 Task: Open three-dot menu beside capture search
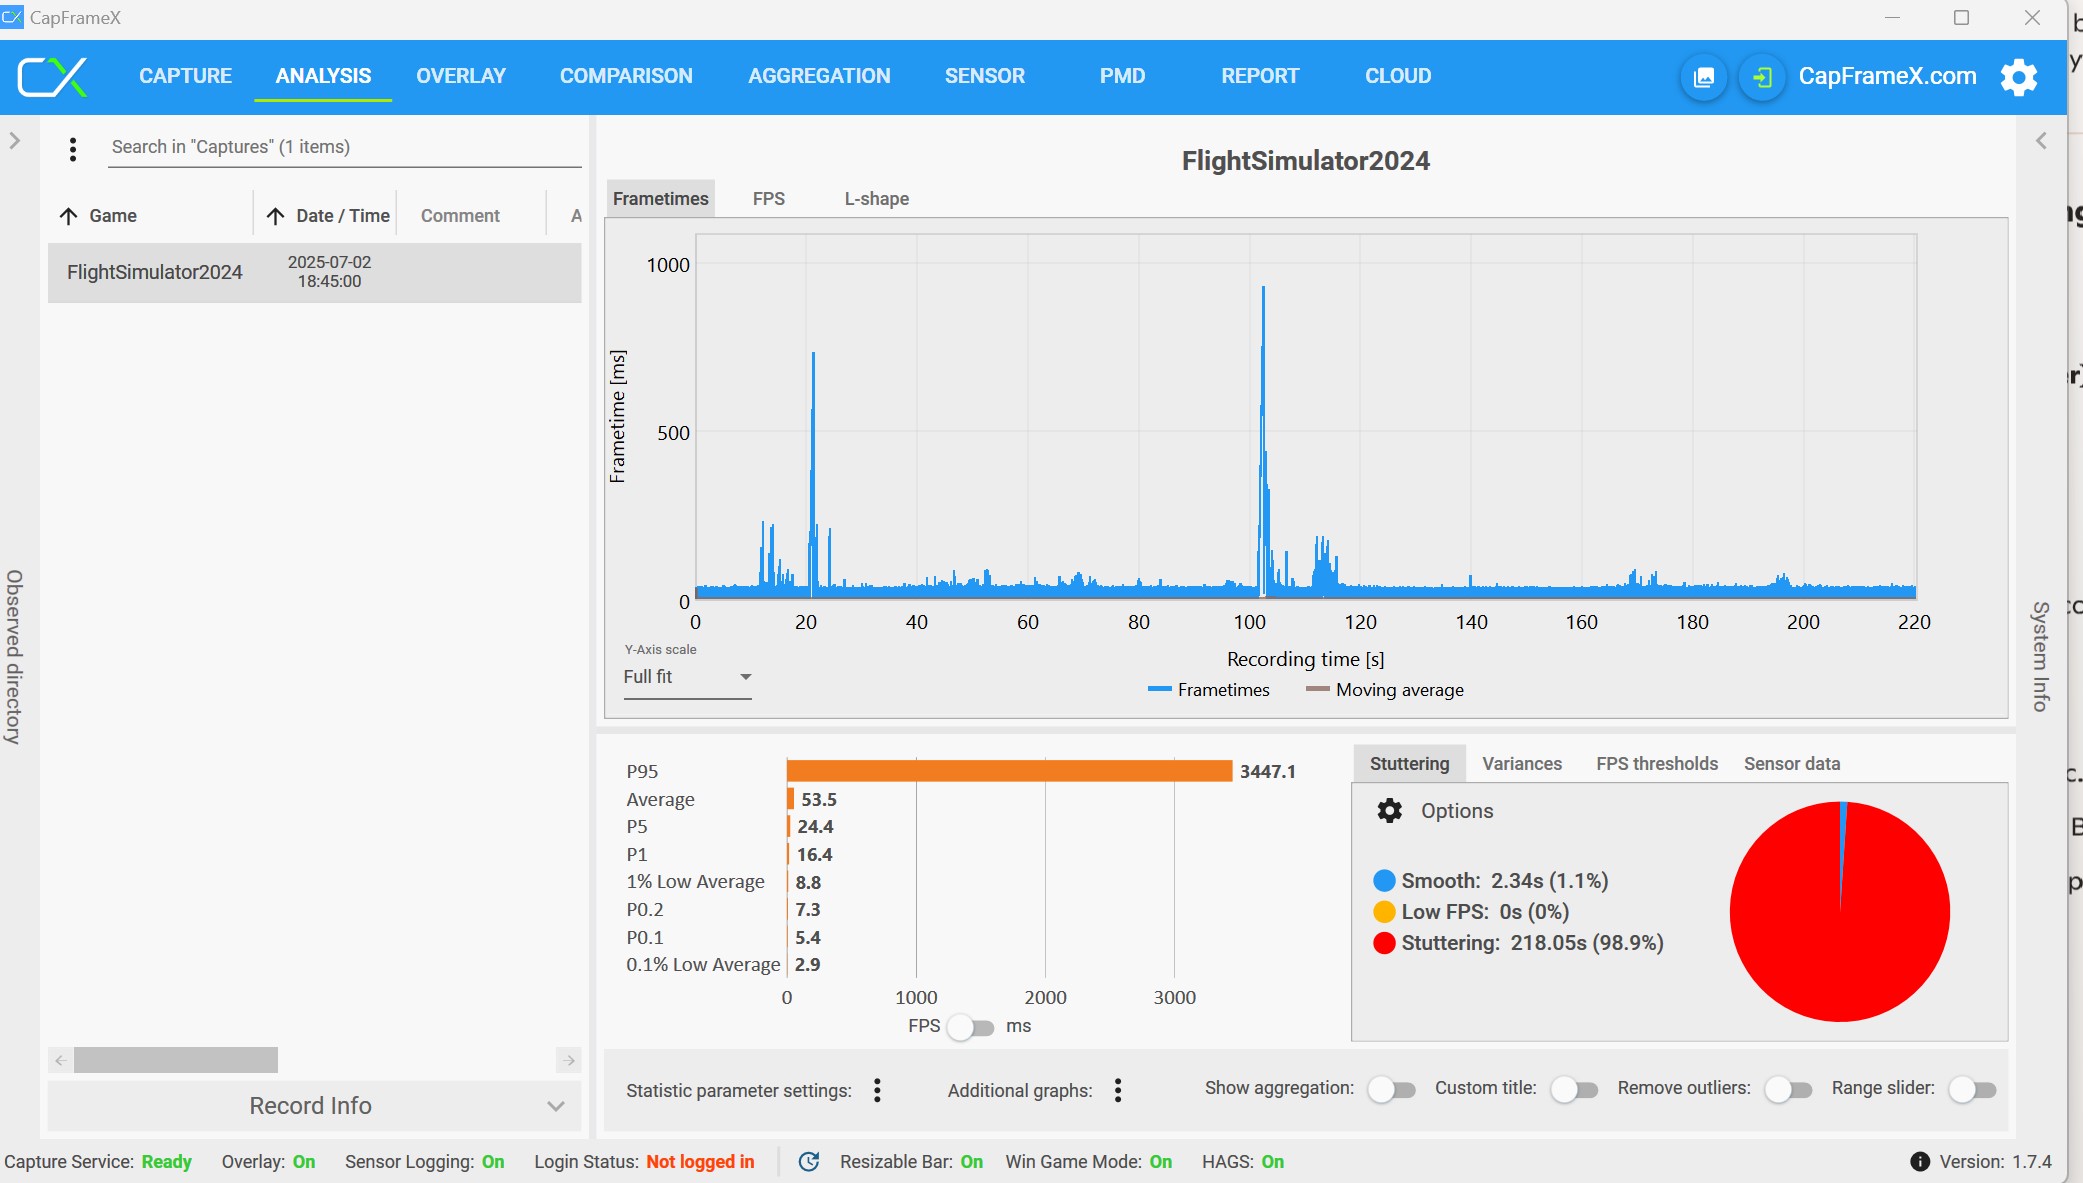[x=73, y=149]
